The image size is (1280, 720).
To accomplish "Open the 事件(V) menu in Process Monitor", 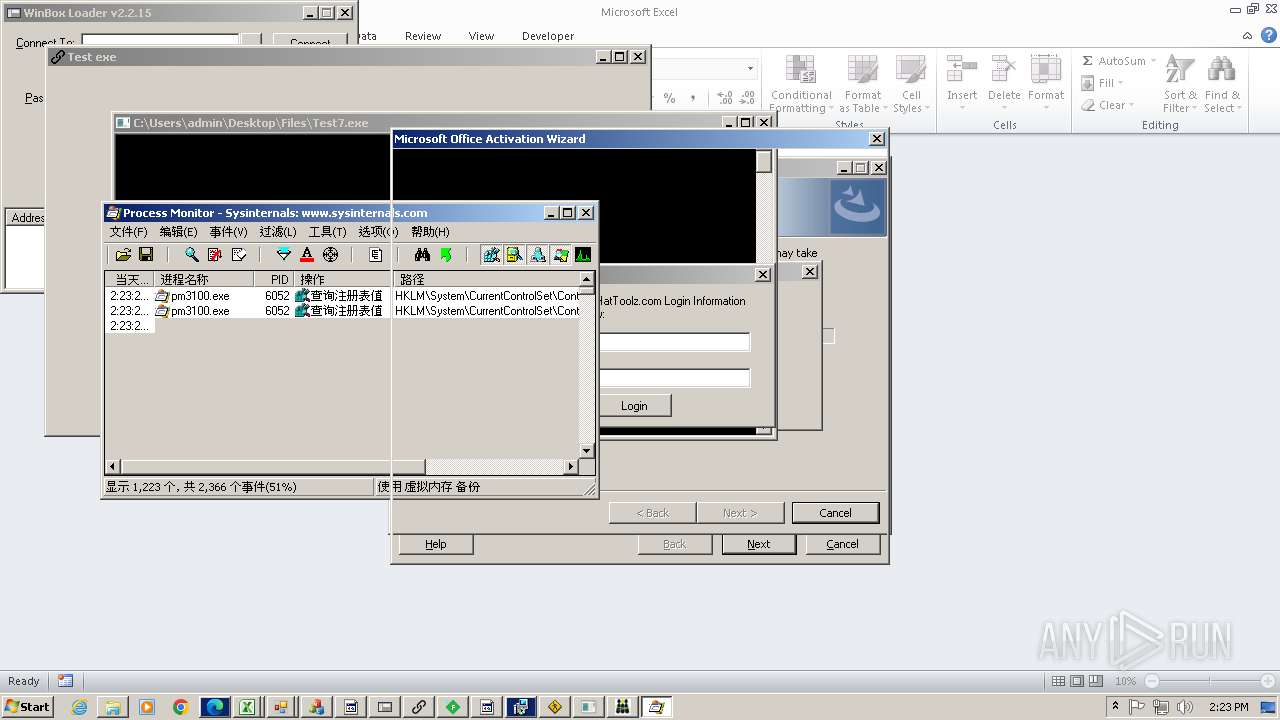I will pos(228,232).
